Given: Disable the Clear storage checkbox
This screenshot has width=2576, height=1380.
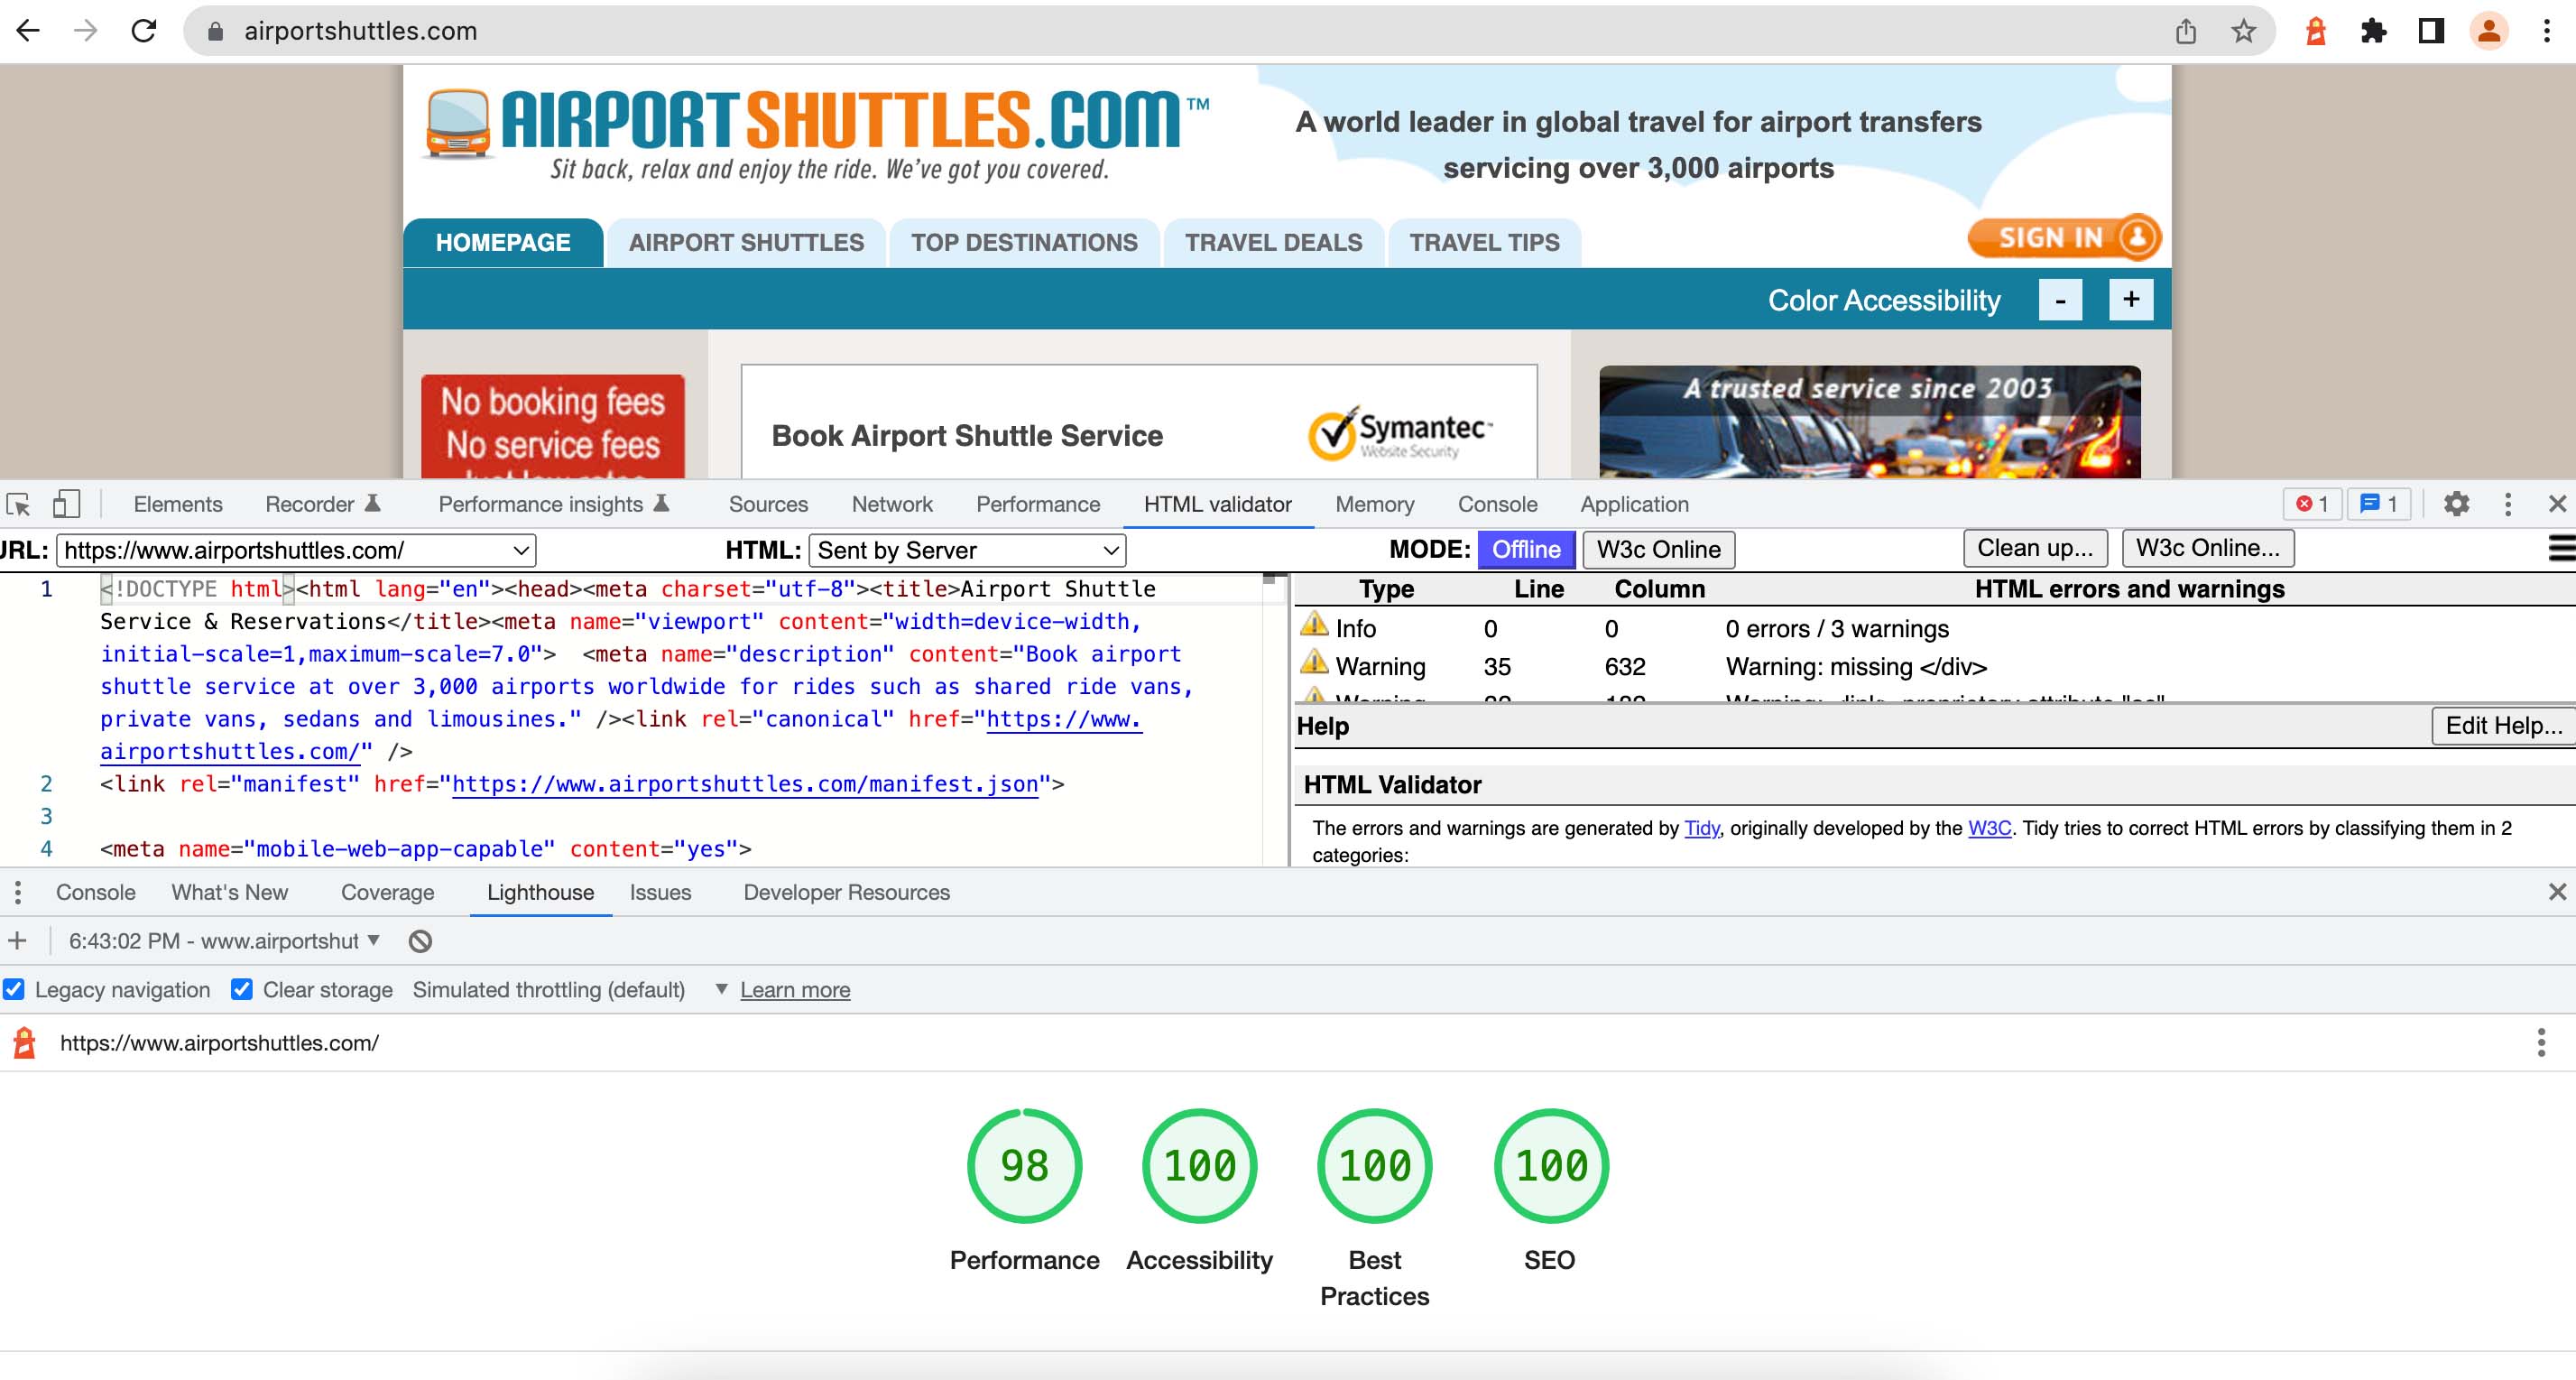Looking at the screenshot, I should tap(242, 989).
